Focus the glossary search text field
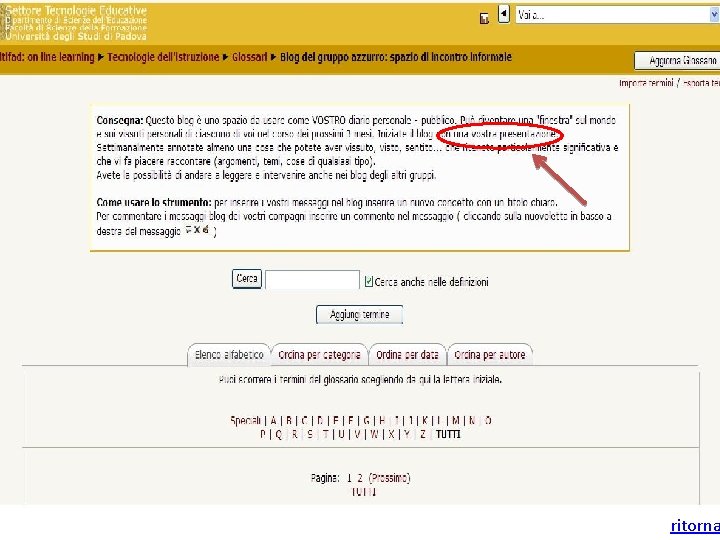This screenshot has width=720, height=540. click(x=312, y=280)
